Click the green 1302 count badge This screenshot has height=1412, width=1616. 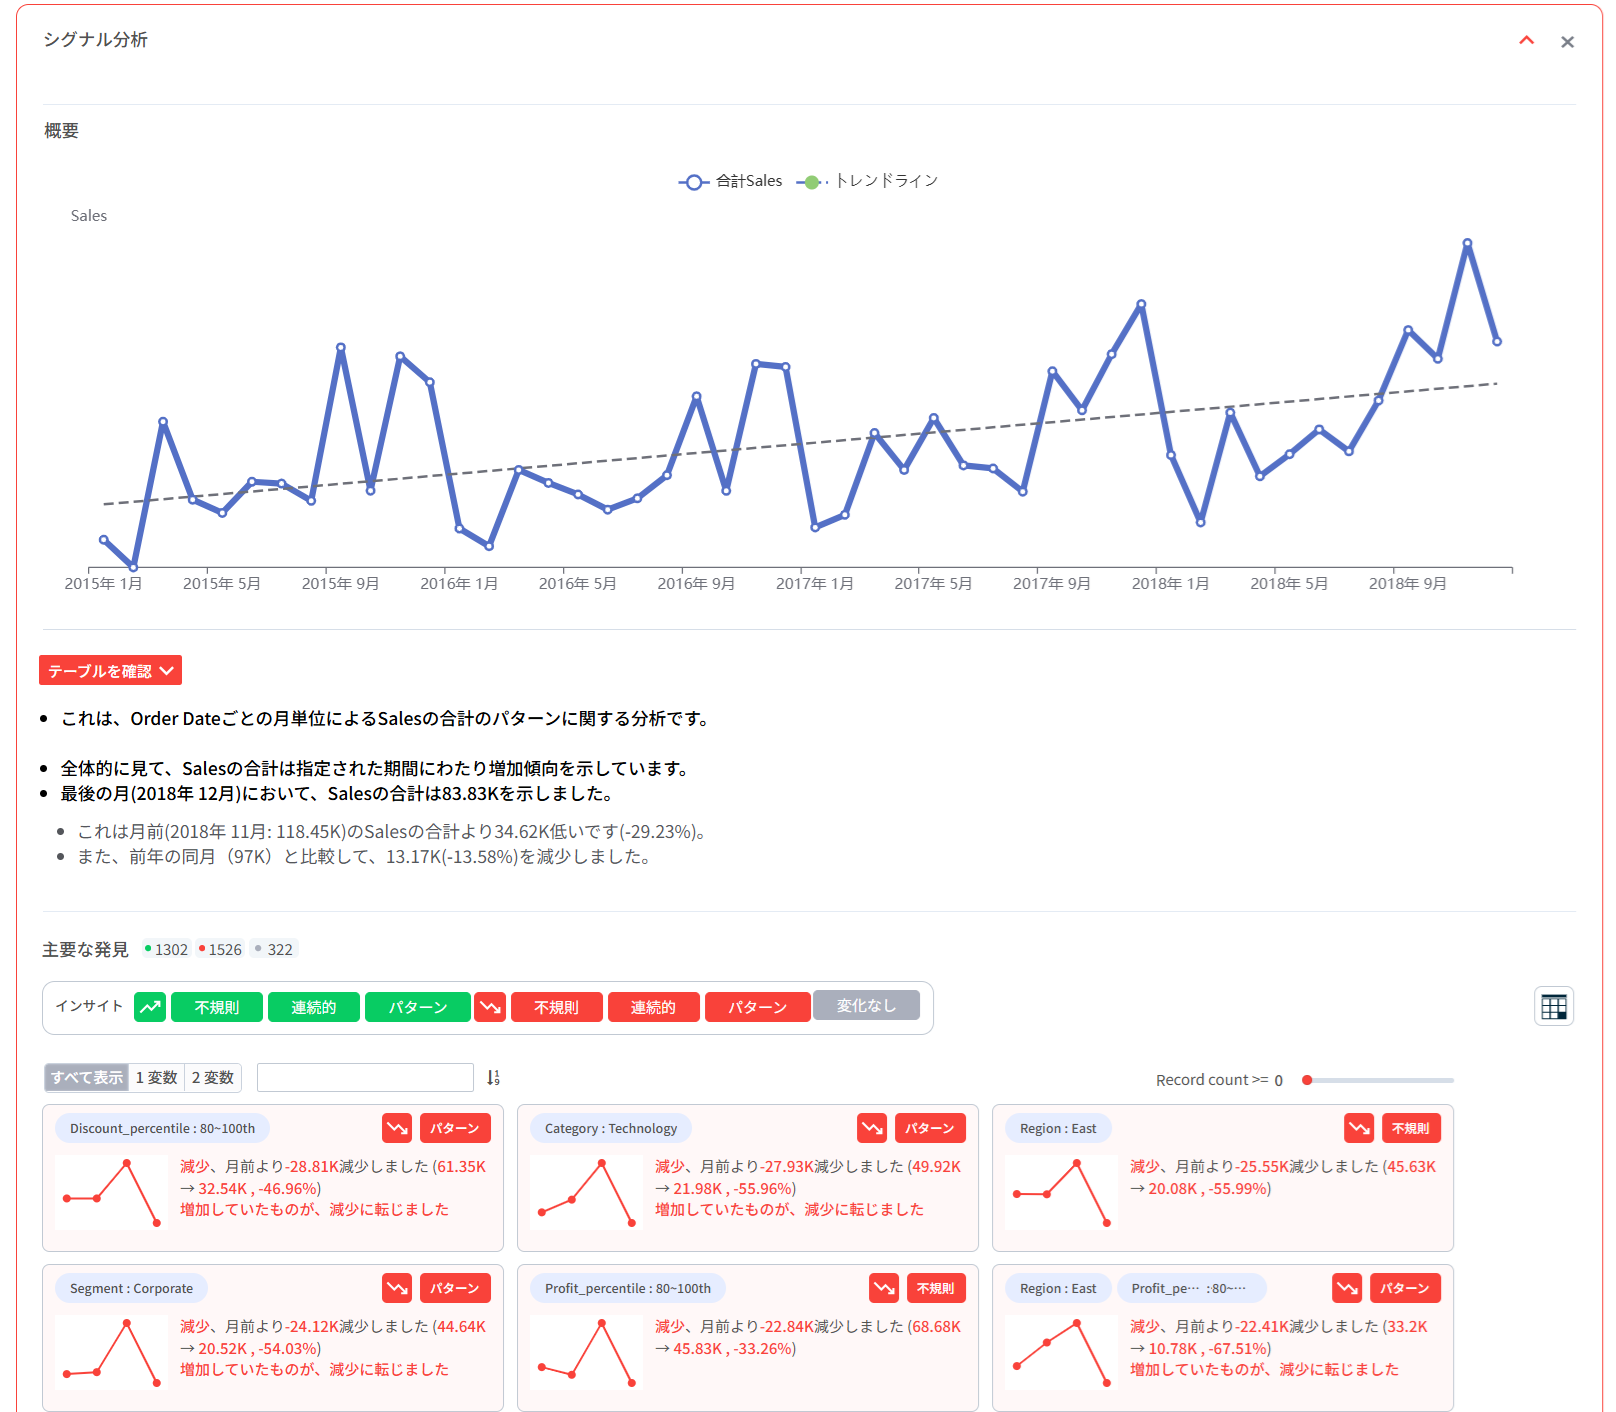[167, 949]
